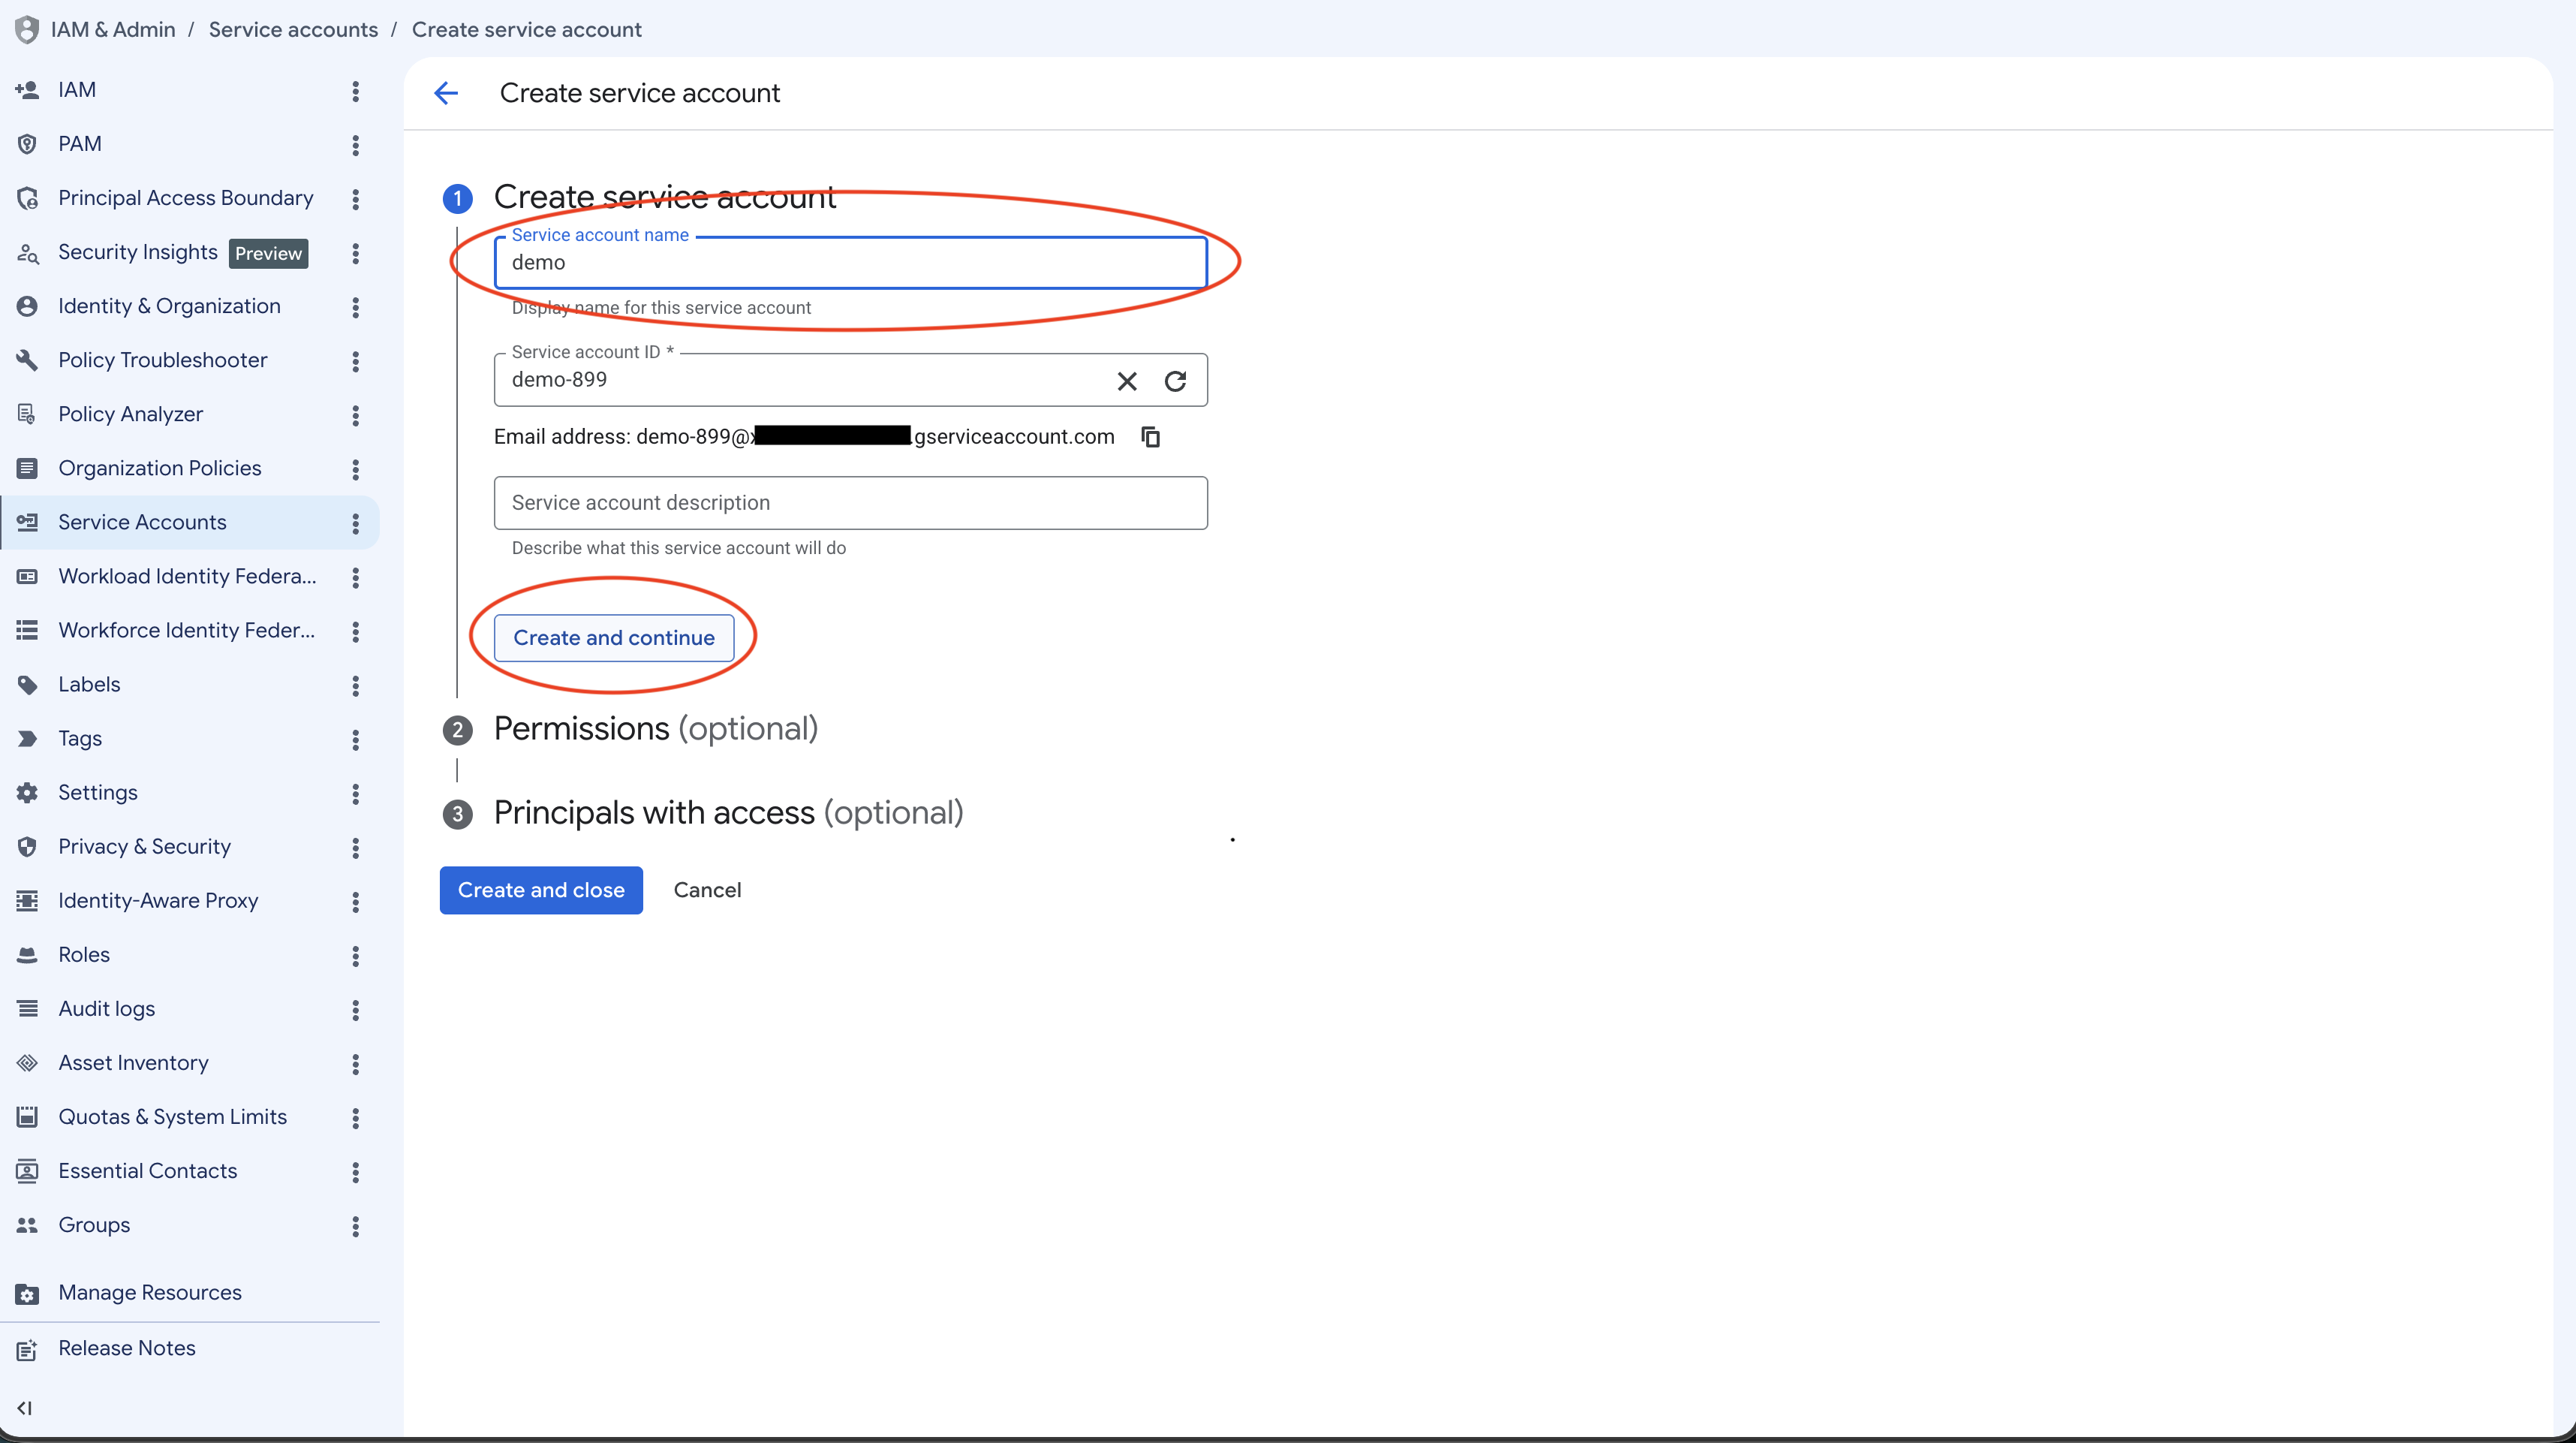Open Organization Policies in sidebar
This screenshot has width=2576, height=1443.
point(159,468)
